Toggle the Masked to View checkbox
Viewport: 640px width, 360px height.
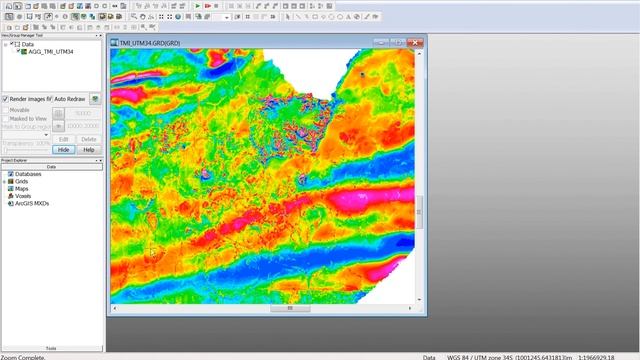(5, 118)
